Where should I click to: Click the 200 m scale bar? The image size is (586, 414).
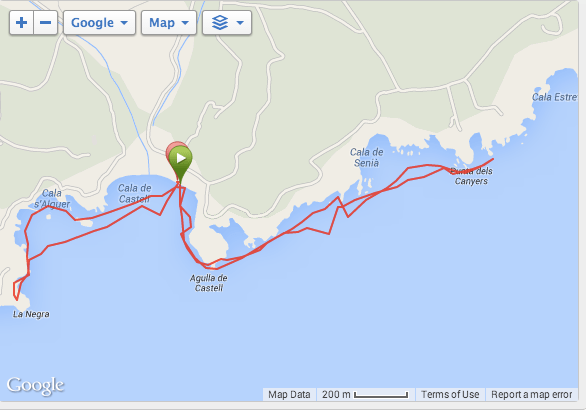click(x=365, y=395)
